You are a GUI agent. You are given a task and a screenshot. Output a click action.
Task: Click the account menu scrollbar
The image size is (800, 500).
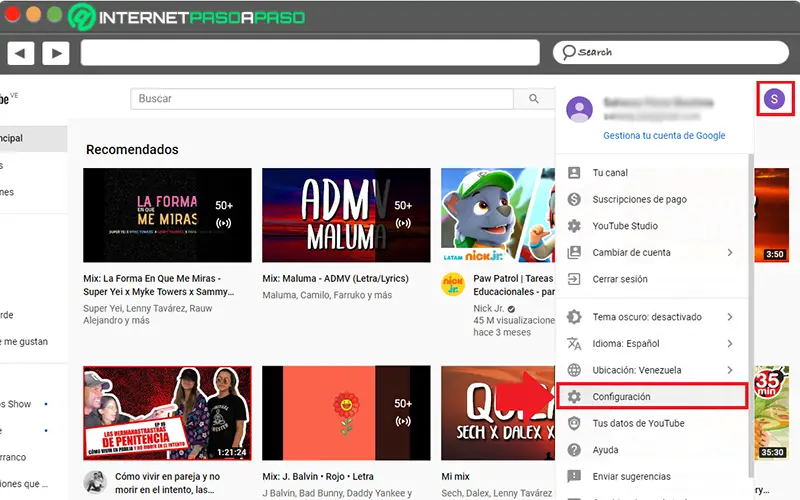tap(751, 314)
